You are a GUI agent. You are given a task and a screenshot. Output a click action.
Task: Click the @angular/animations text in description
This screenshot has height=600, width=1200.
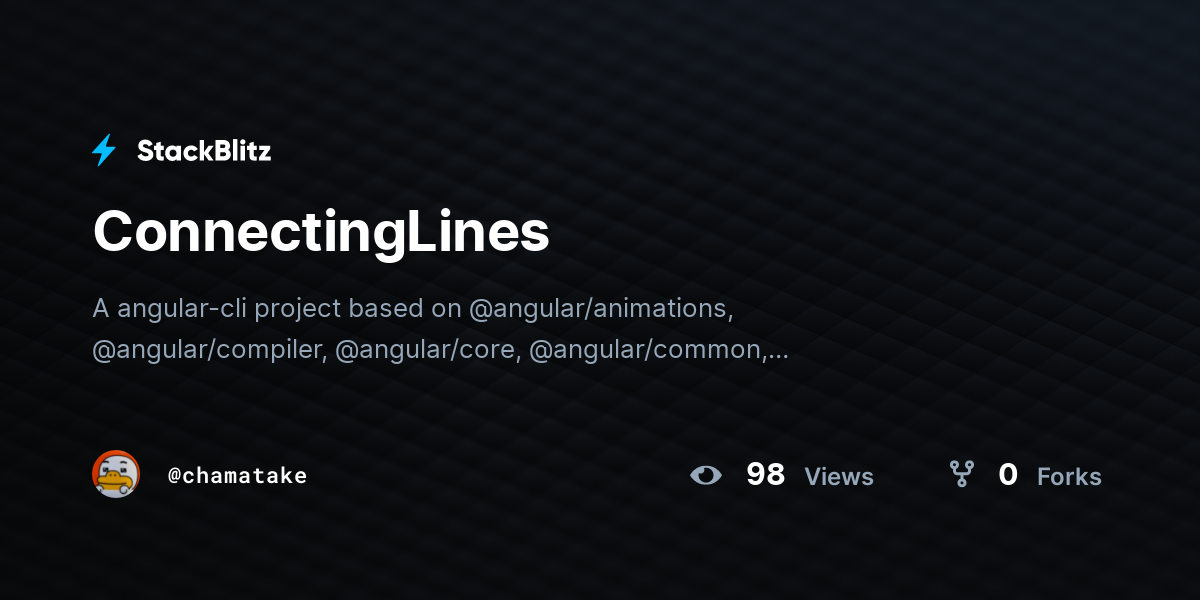coord(601,309)
